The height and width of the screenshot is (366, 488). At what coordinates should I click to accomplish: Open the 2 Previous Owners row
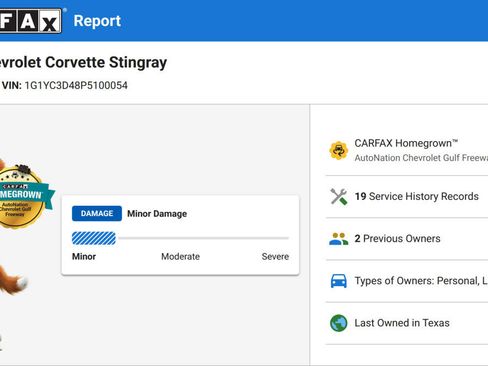(x=407, y=239)
